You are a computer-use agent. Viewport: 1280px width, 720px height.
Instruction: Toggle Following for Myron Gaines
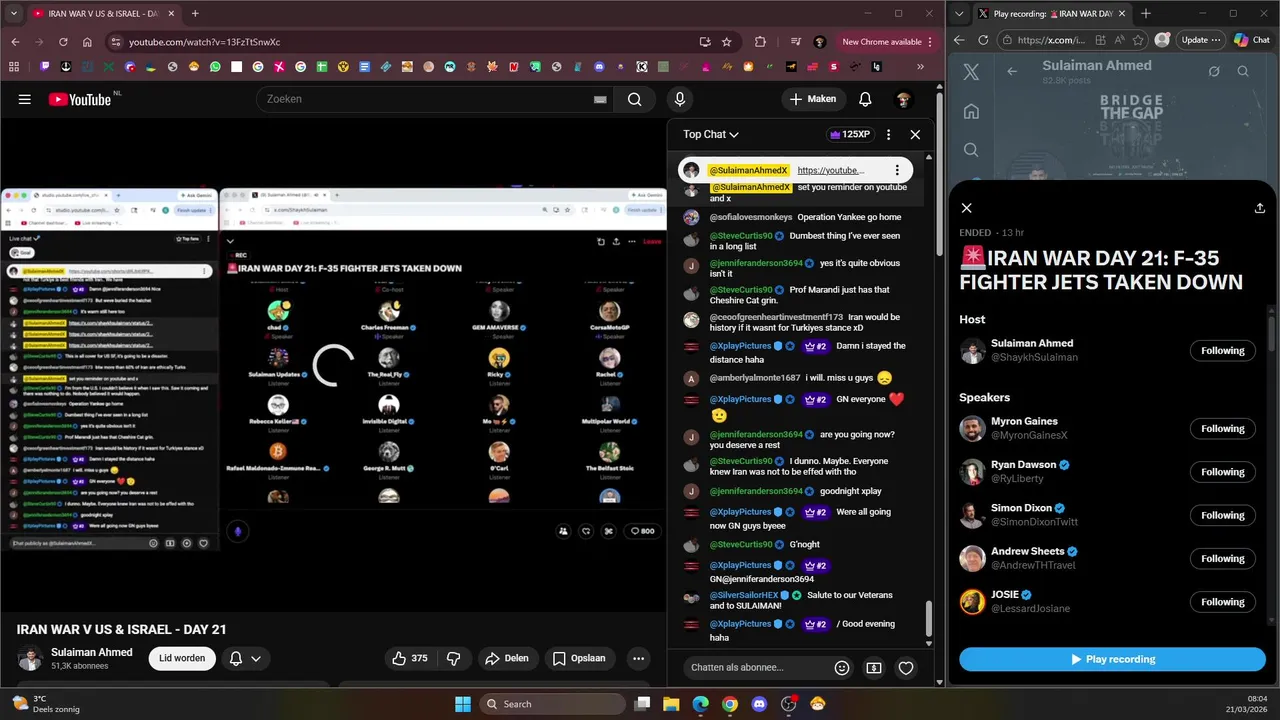(1222, 429)
